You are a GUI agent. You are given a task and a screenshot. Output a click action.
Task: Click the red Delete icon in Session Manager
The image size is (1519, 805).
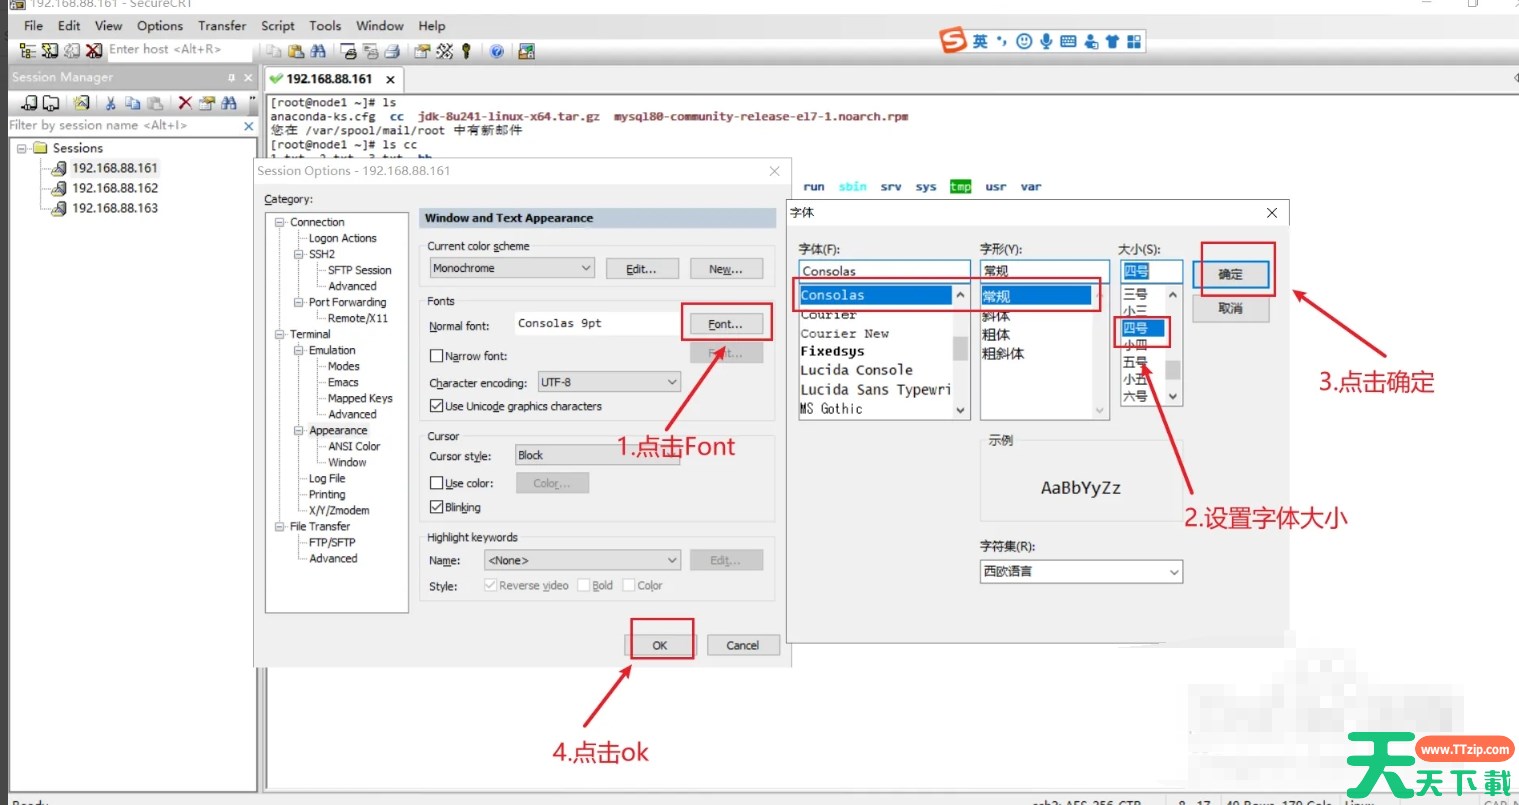pyautogui.click(x=185, y=102)
